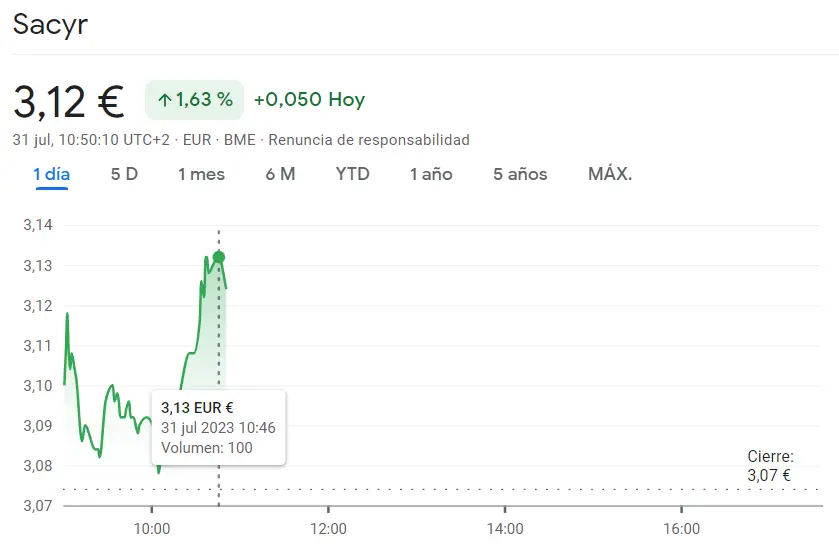Switch to the YTD range tab
The width and height of the screenshot is (839, 555).
click(x=353, y=174)
